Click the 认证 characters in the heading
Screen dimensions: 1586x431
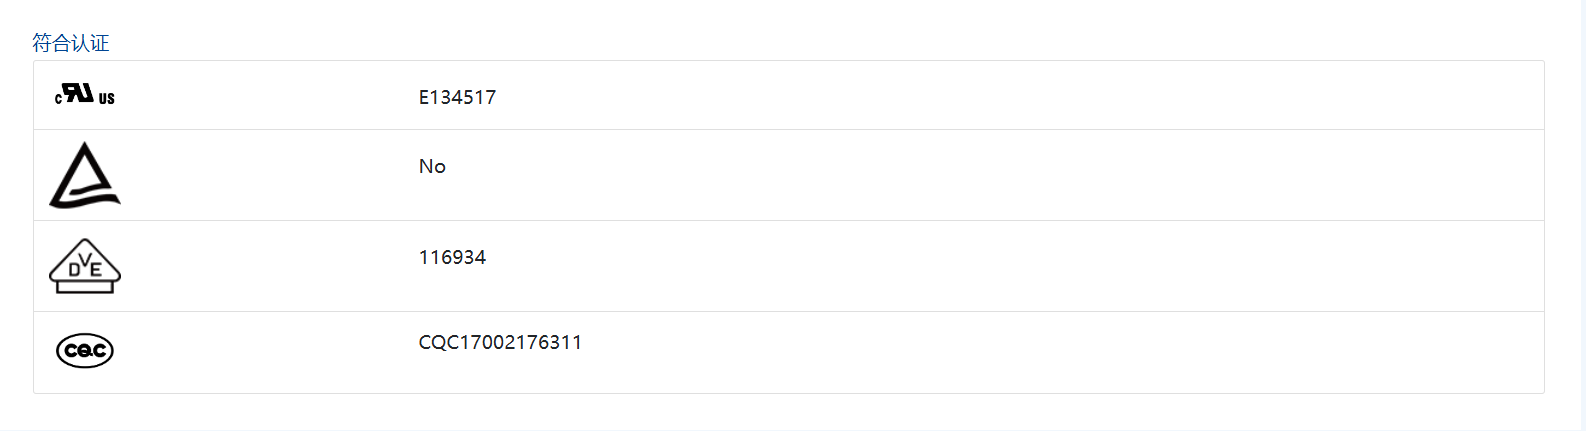click(90, 43)
